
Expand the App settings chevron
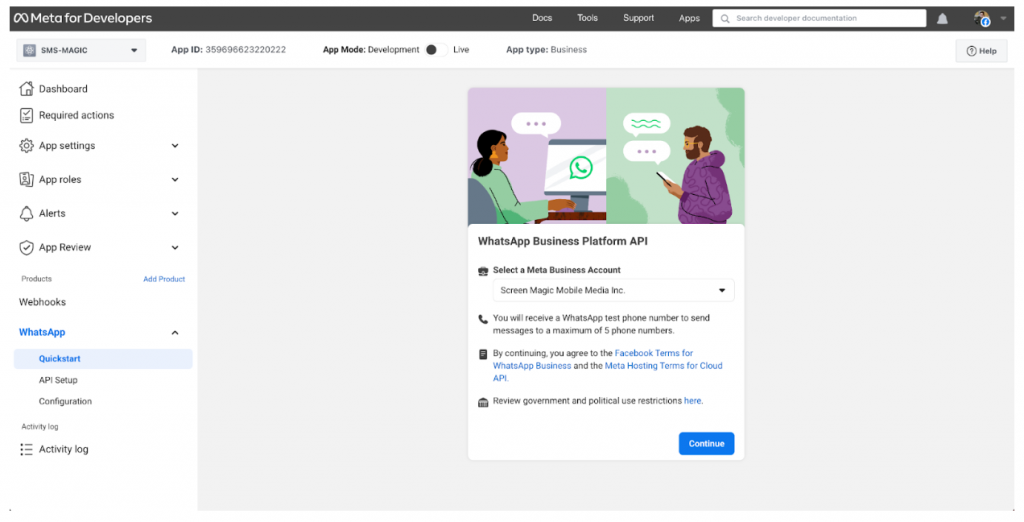[x=175, y=146]
